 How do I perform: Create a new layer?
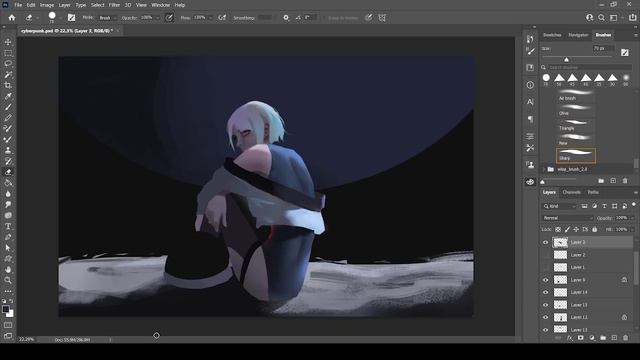[x=614, y=338]
